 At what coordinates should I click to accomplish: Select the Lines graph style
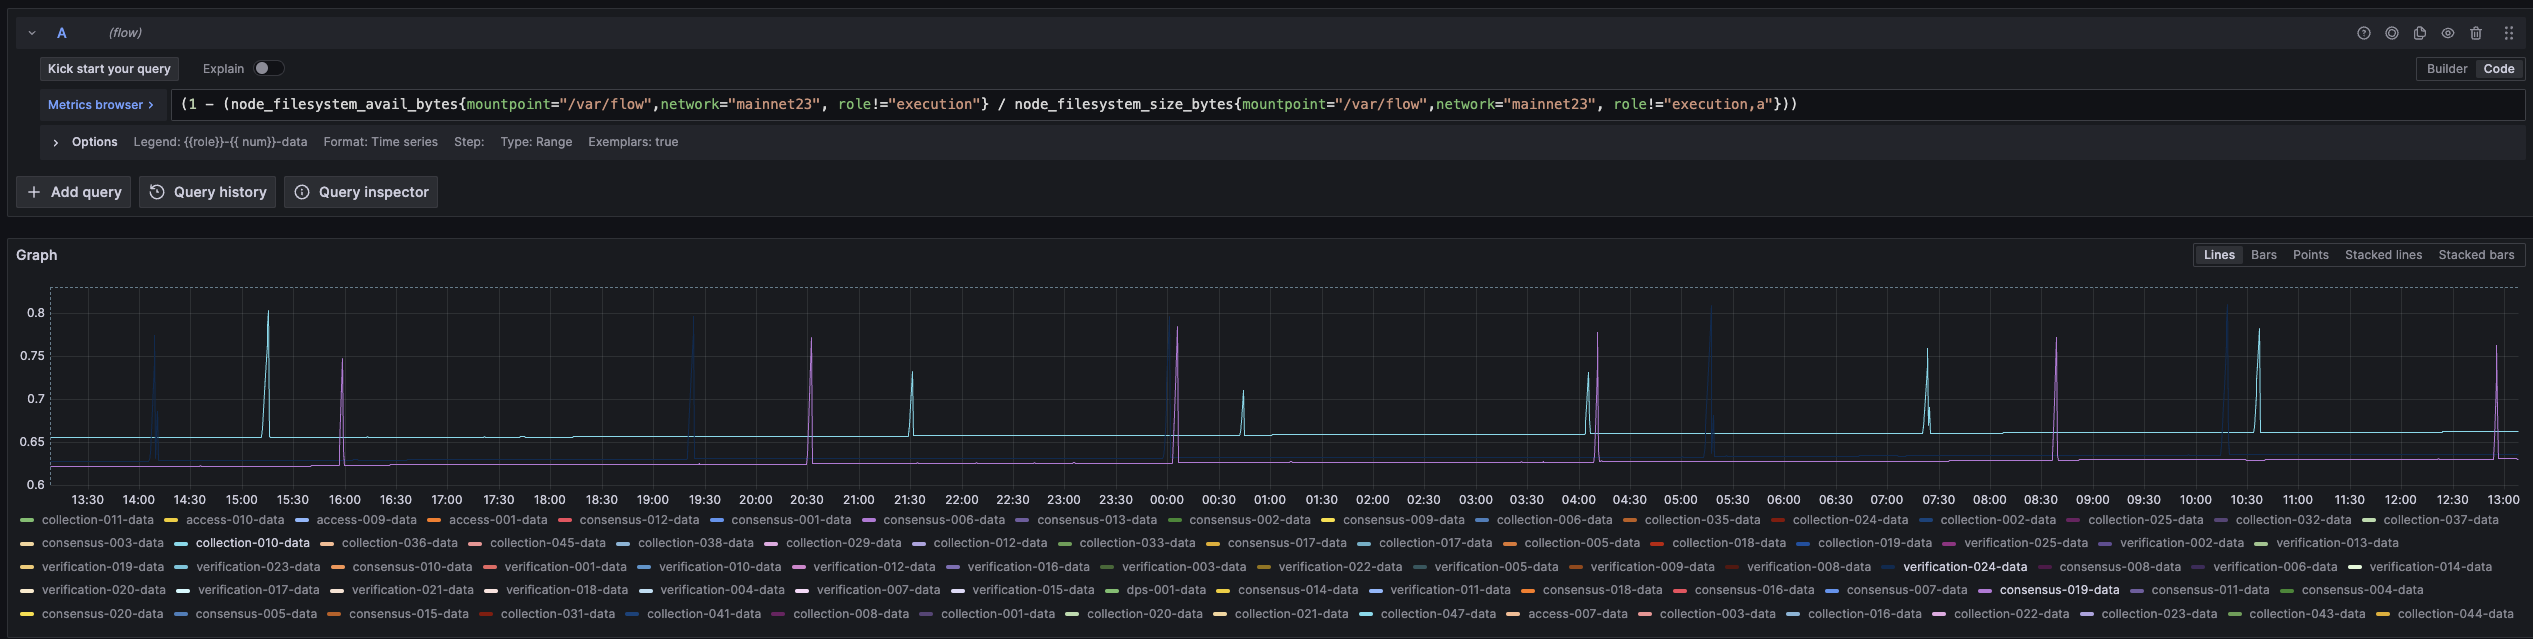[2218, 255]
